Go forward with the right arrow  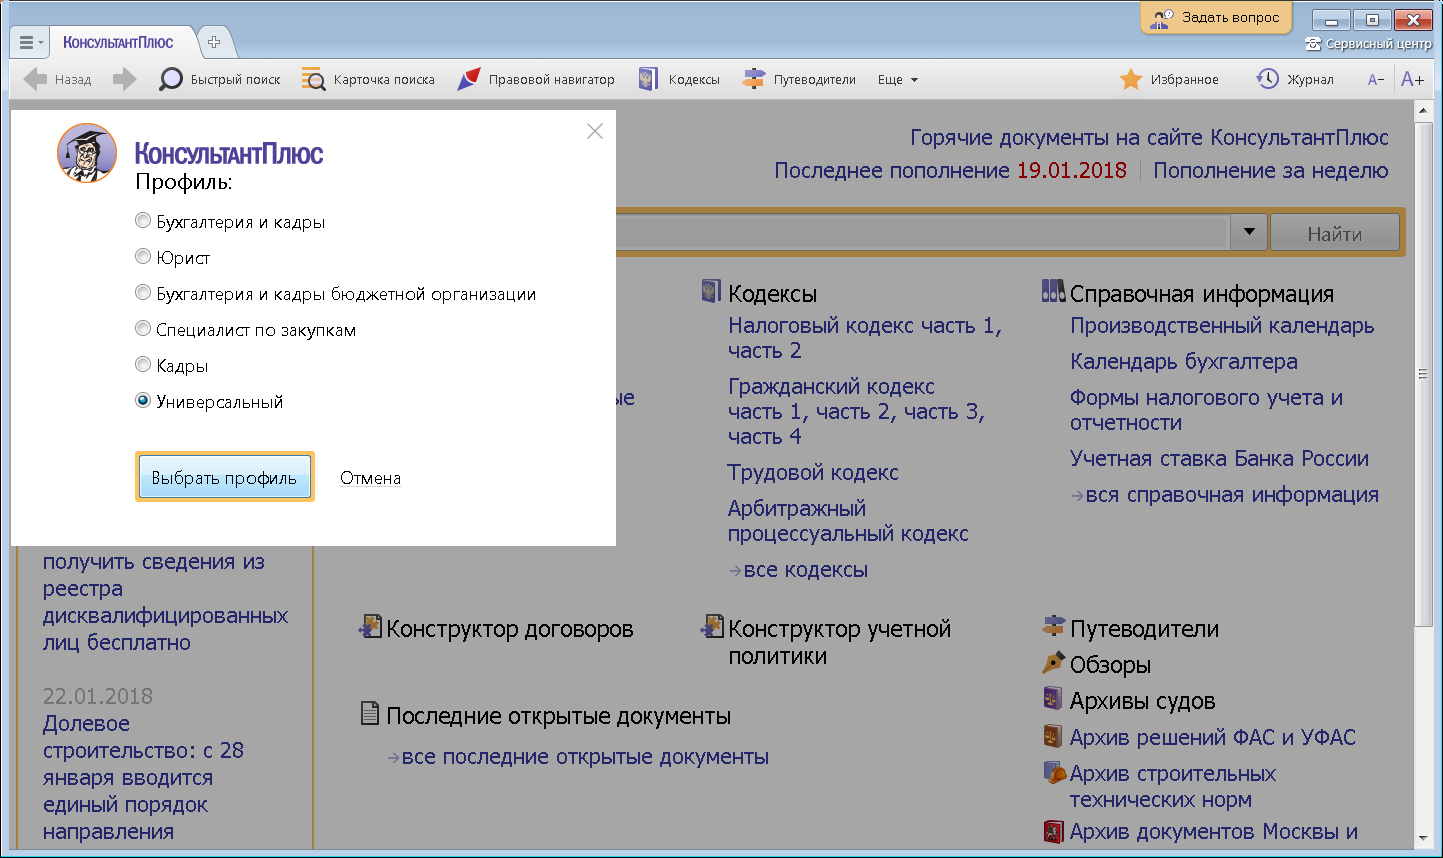pyautogui.click(x=124, y=79)
